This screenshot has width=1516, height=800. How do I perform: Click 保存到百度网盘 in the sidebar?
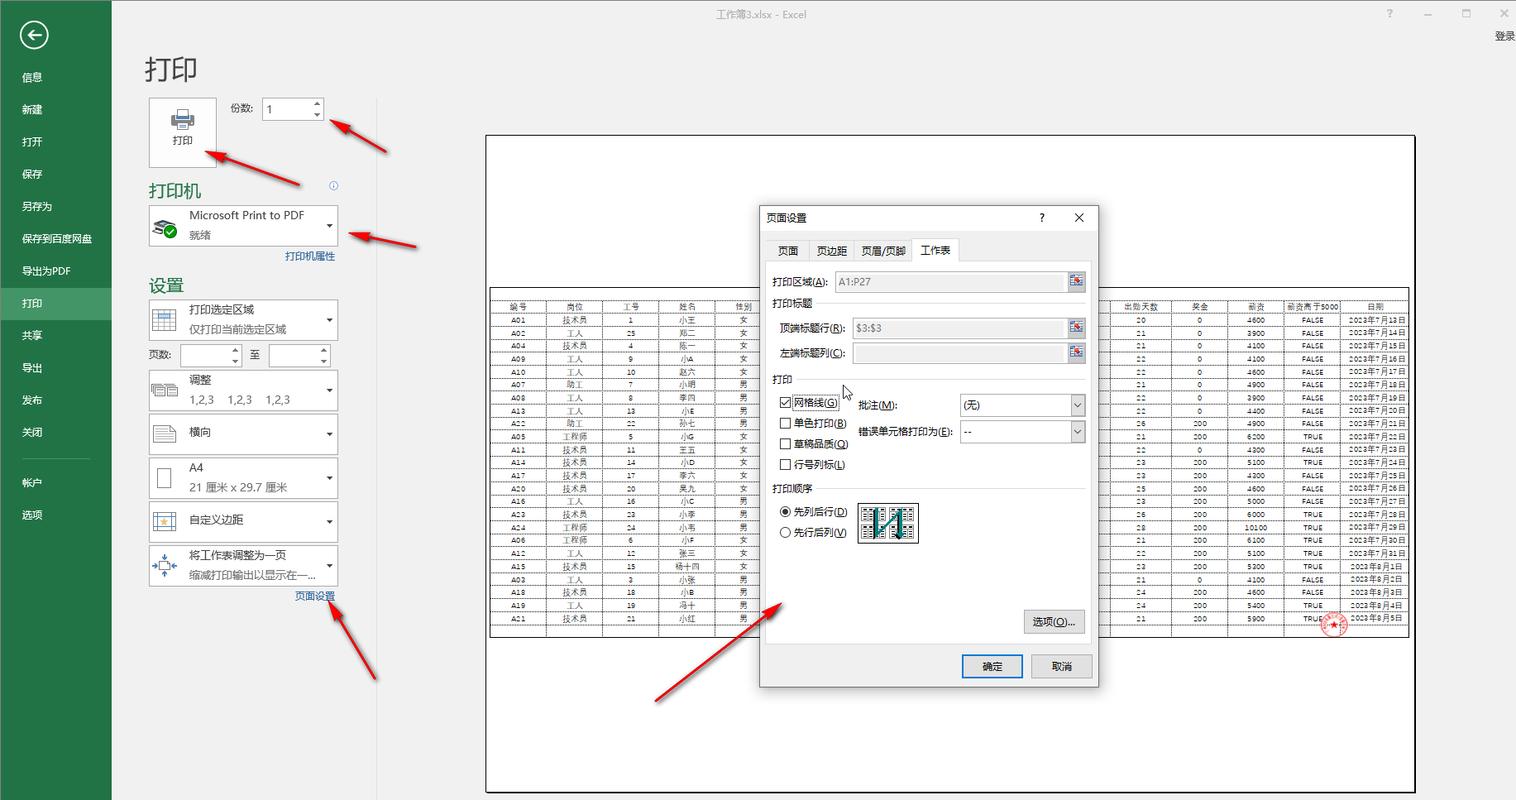coord(56,239)
